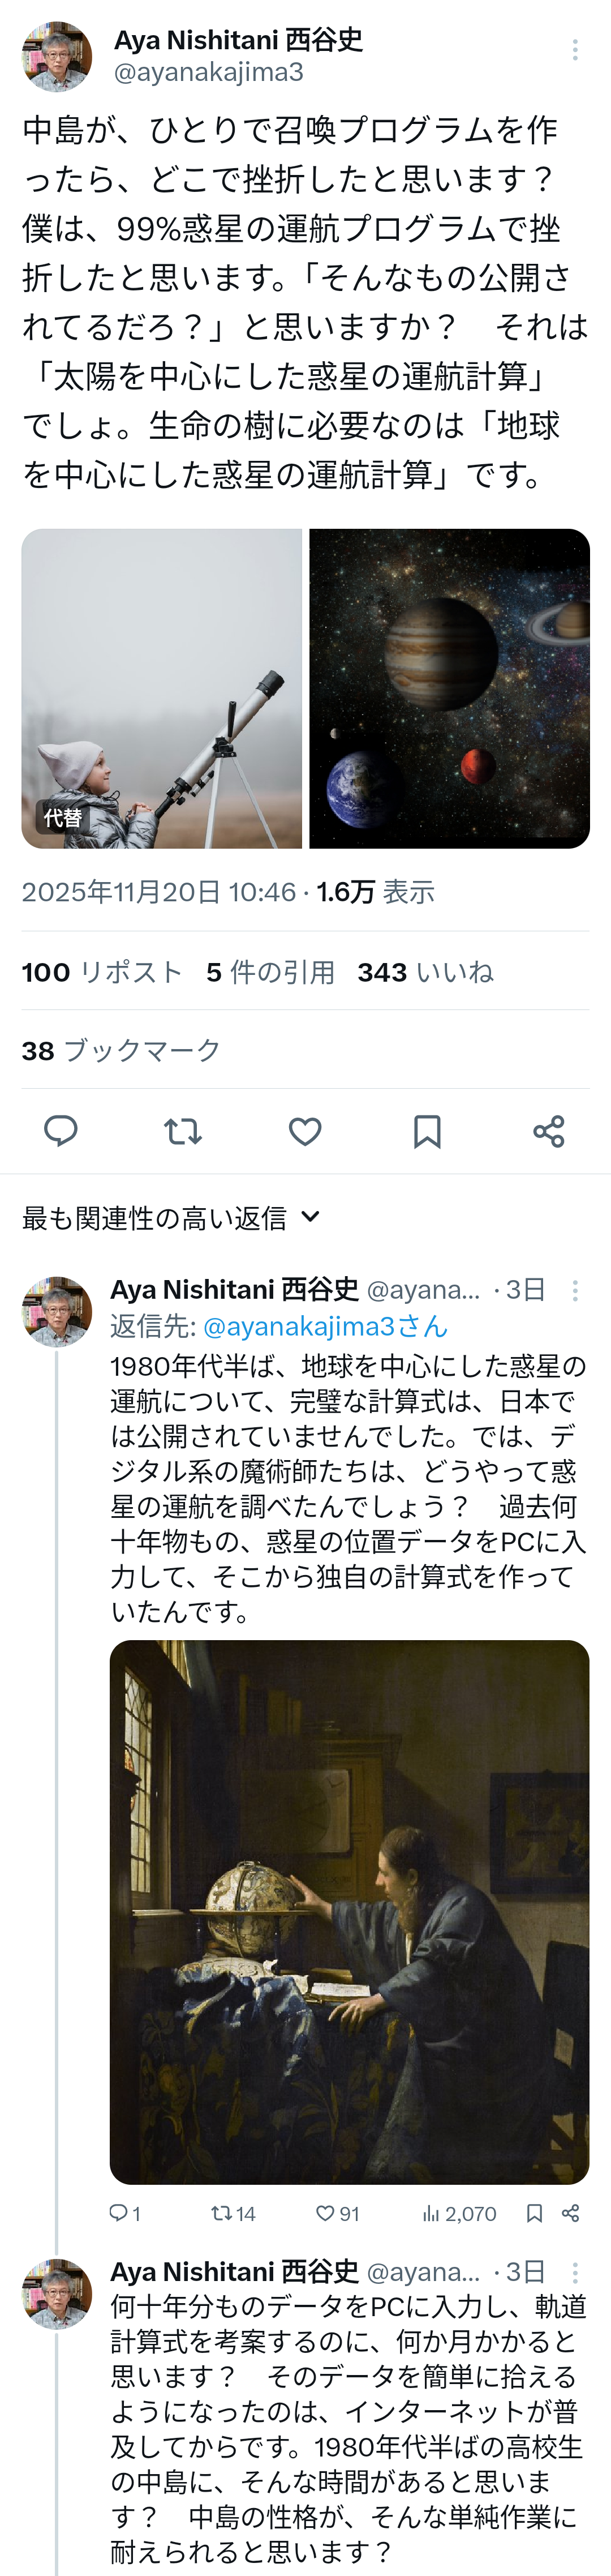The image size is (611, 2576).
Task: Share the first reply via share icon
Action: pos(571,2213)
